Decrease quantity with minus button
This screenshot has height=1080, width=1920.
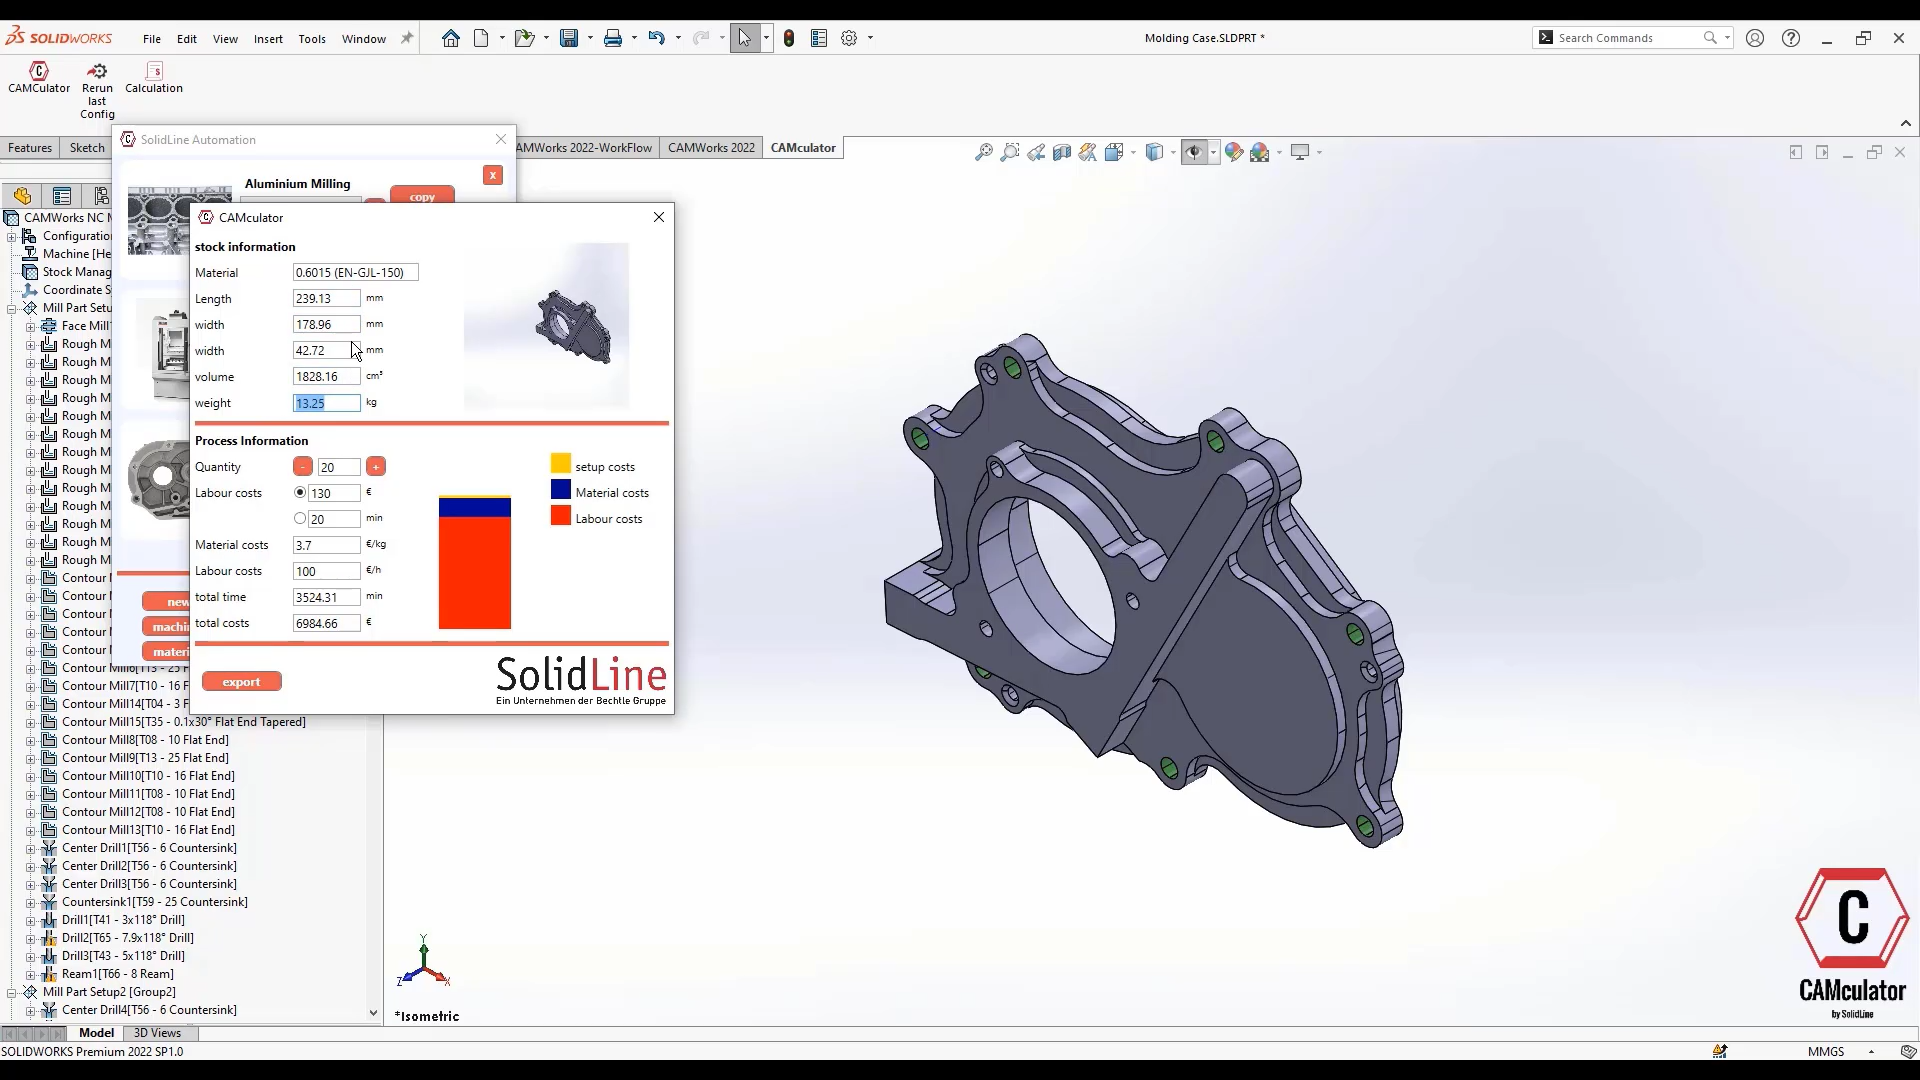point(303,467)
